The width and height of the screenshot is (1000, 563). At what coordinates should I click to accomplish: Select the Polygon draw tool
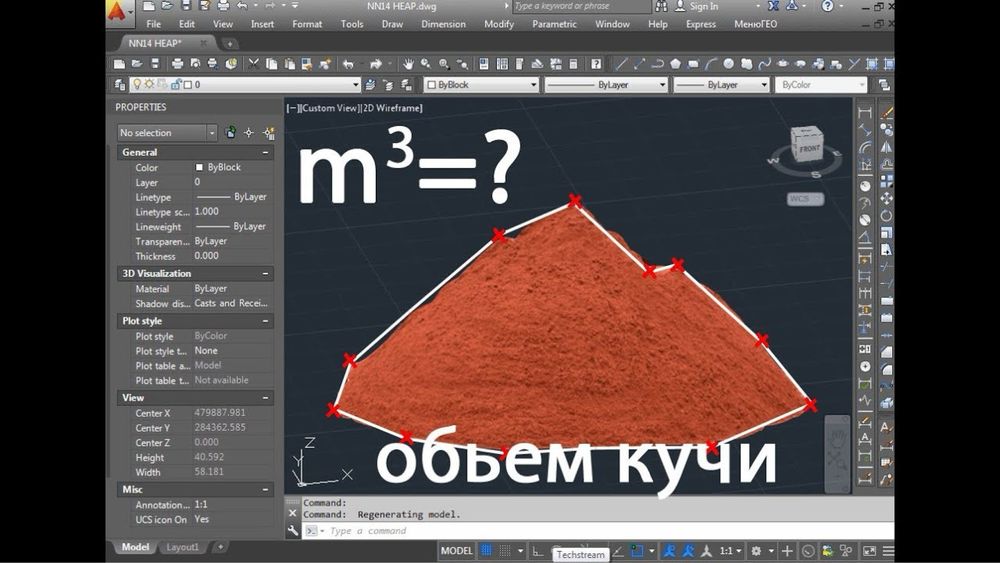[675, 64]
